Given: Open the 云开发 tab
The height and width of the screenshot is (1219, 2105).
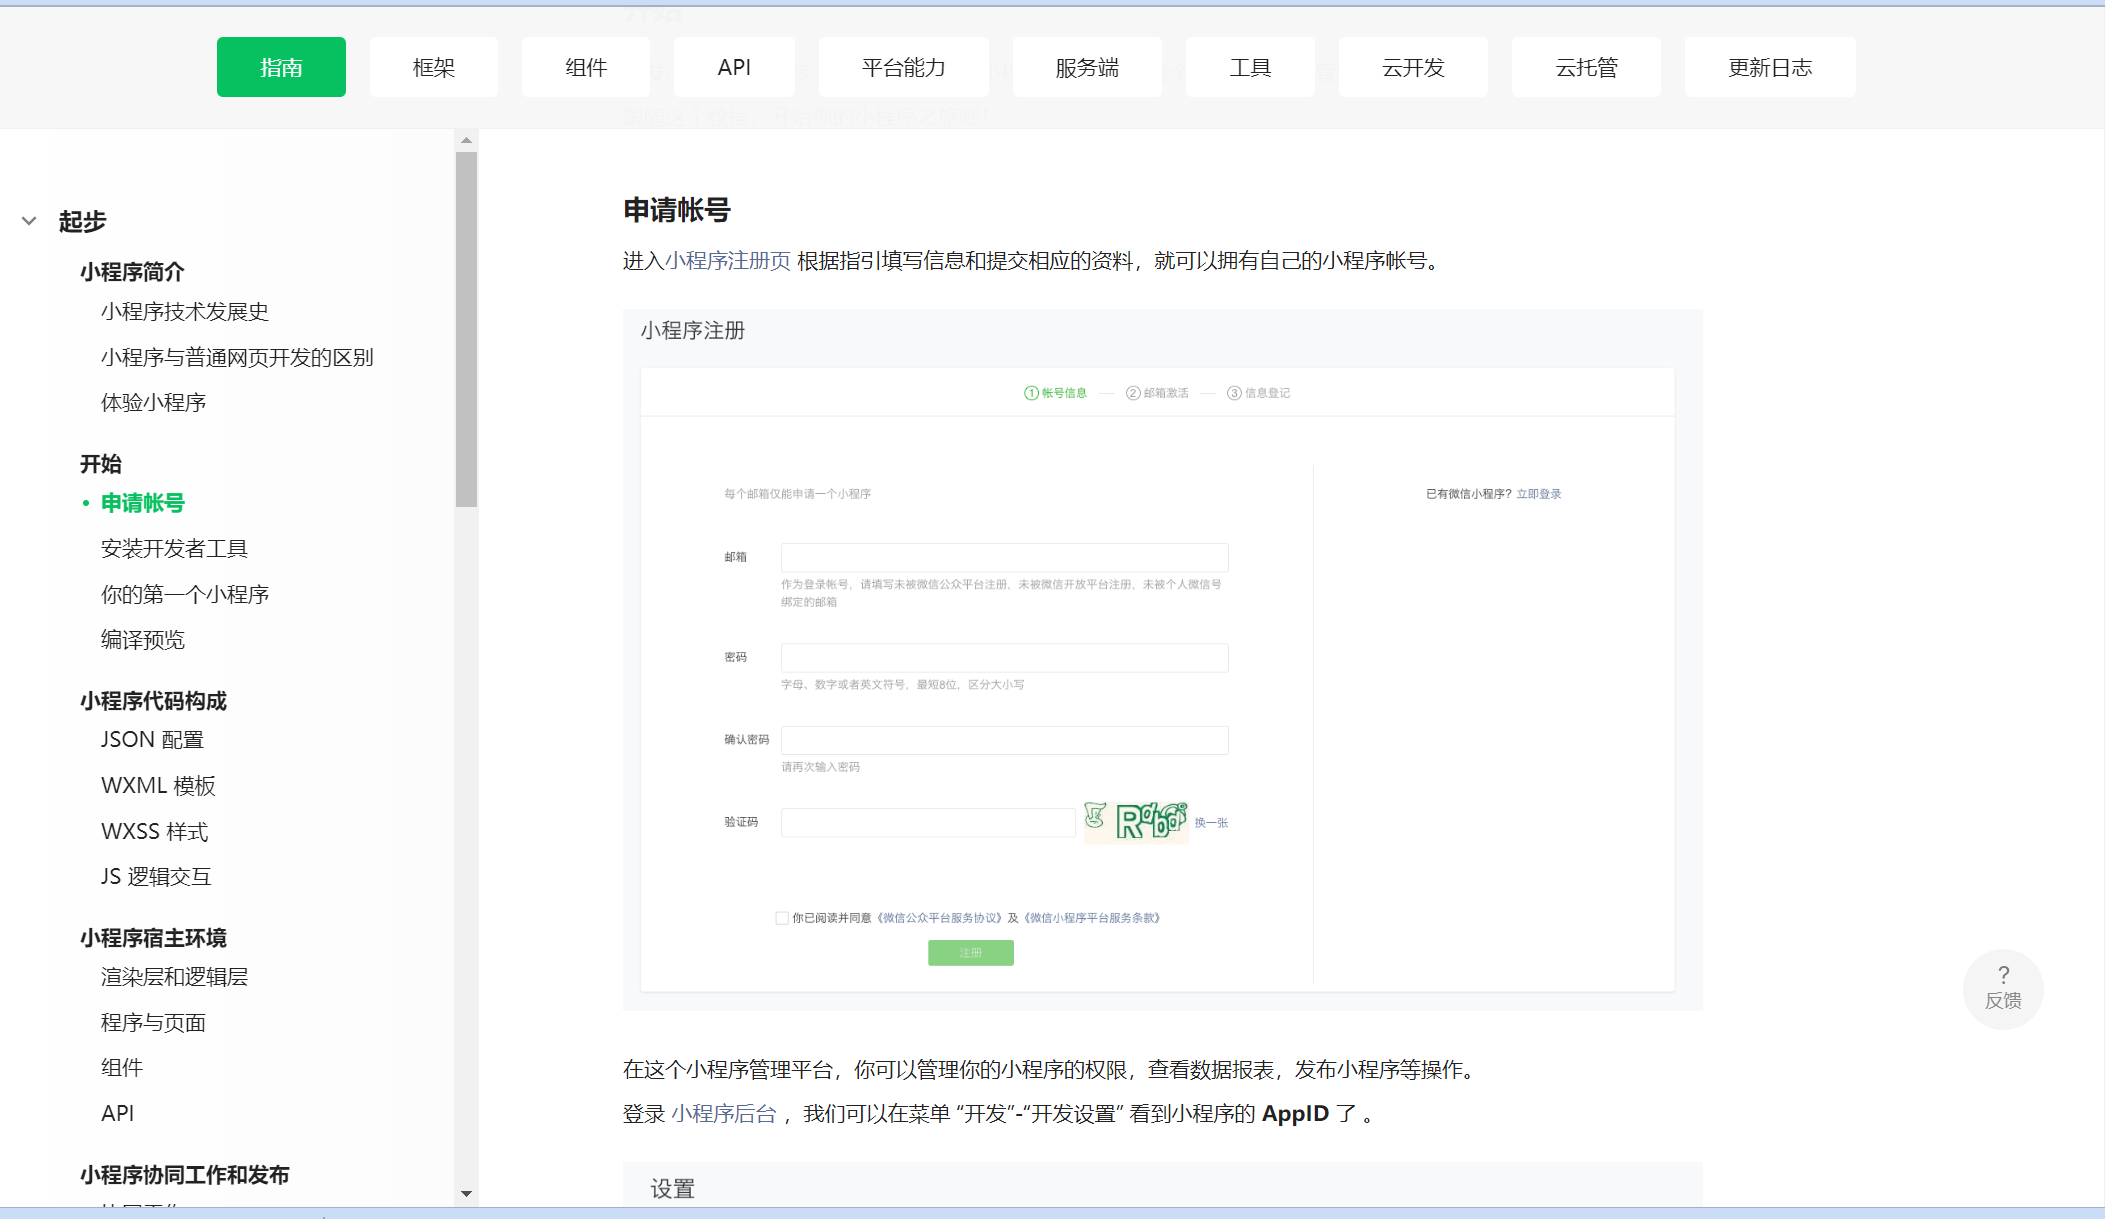Looking at the screenshot, I should point(1412,67).
